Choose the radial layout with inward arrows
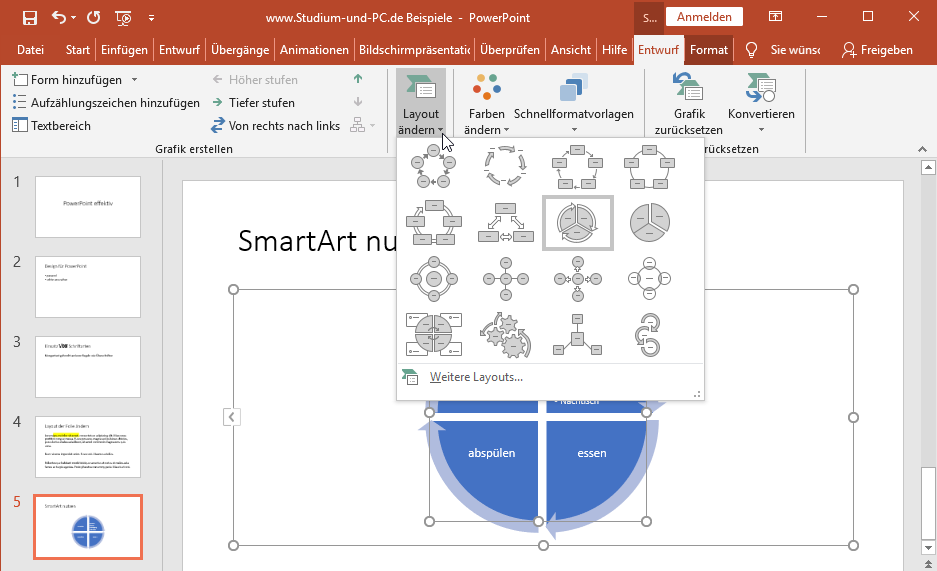Screen dimensions: 937x571 [x=577, y=279]
